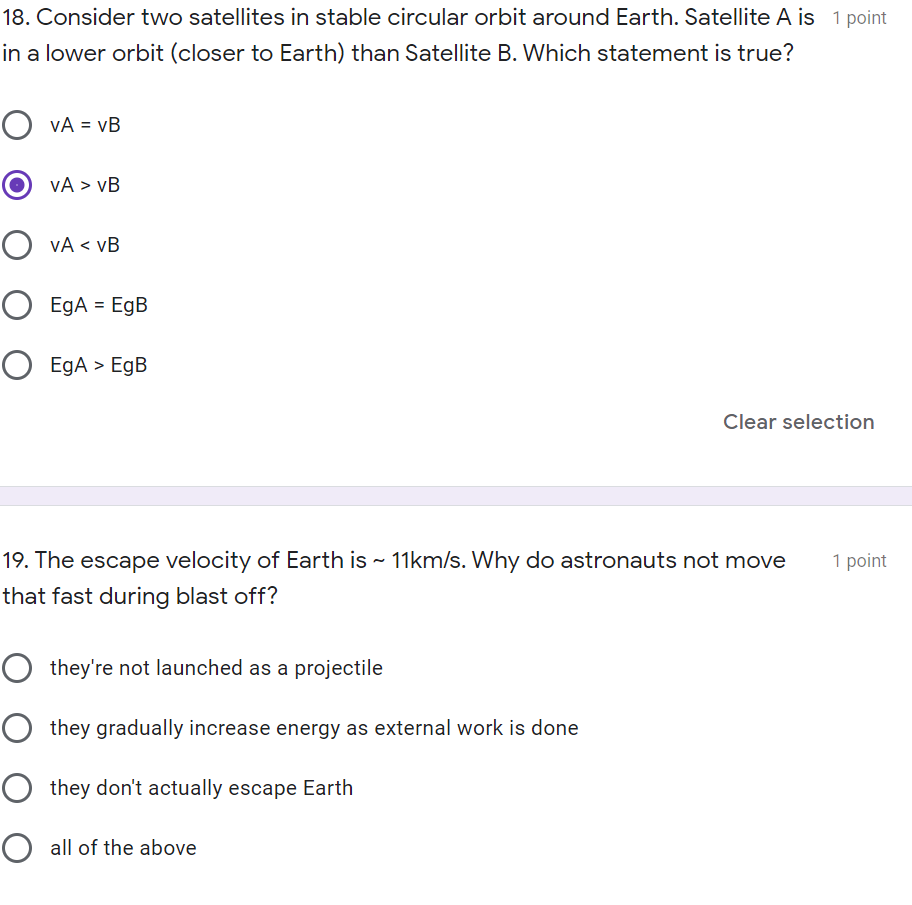Click the first unselected circle under question 18
The height and width of the screenshot is (905, 912).
pyautogui.click(x=17, y=125)
